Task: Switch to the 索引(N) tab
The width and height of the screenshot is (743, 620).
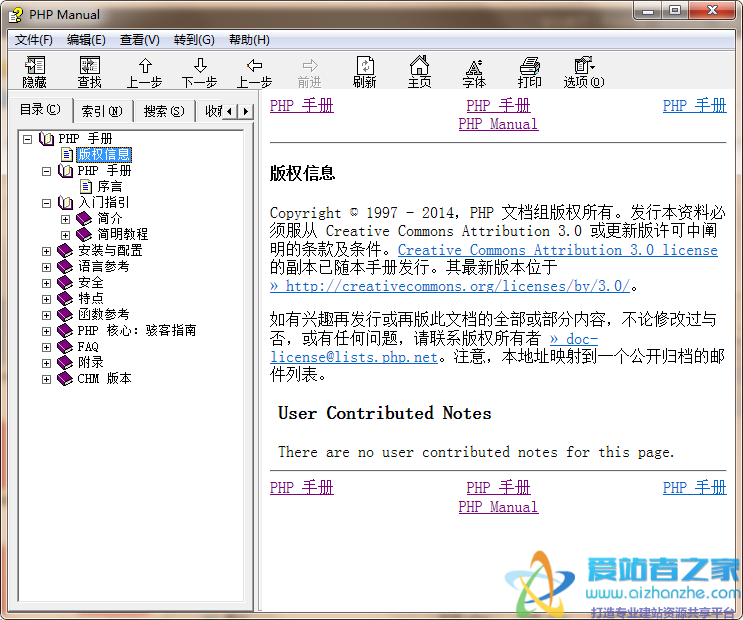Action: tap(102, 111)
